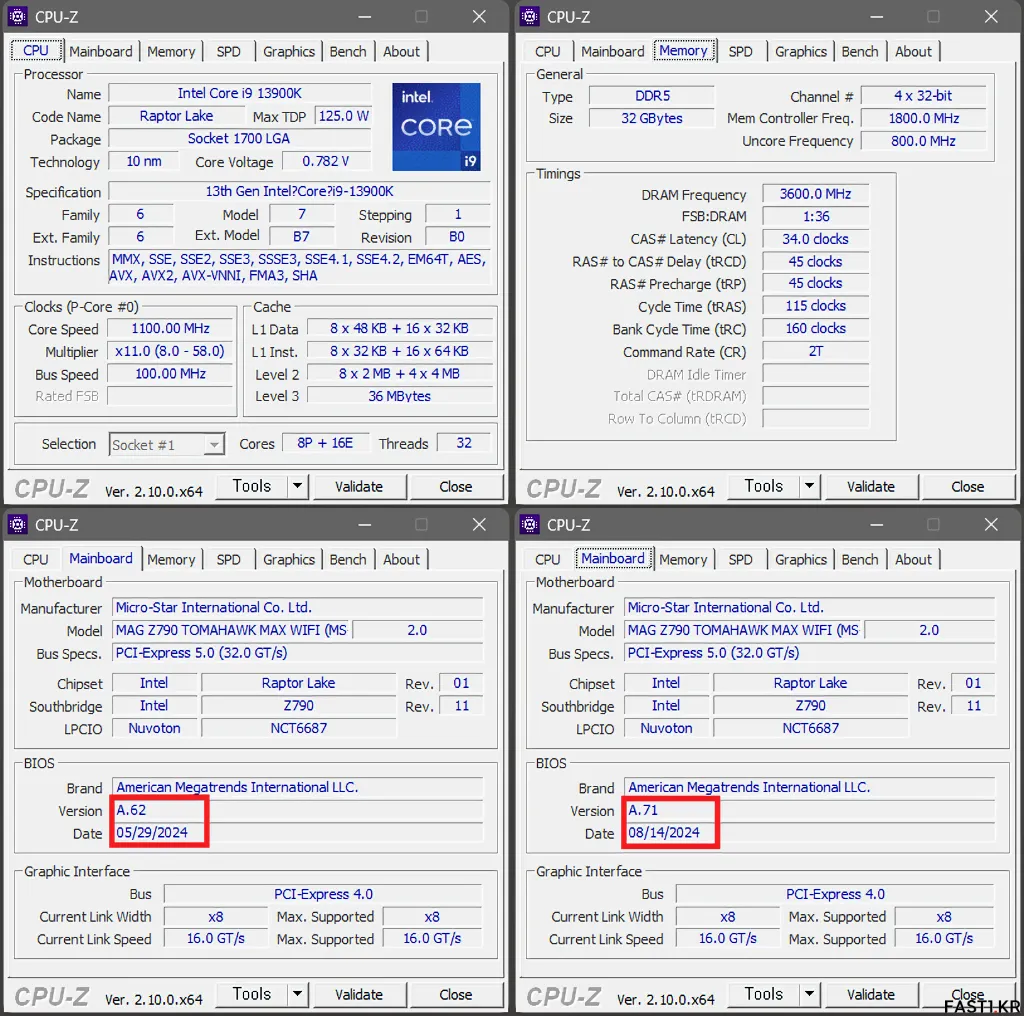This screenshot has height=1016, width=1024.
Task: Open Graphics tab in top-right Memory window
Action: (801, 52)
